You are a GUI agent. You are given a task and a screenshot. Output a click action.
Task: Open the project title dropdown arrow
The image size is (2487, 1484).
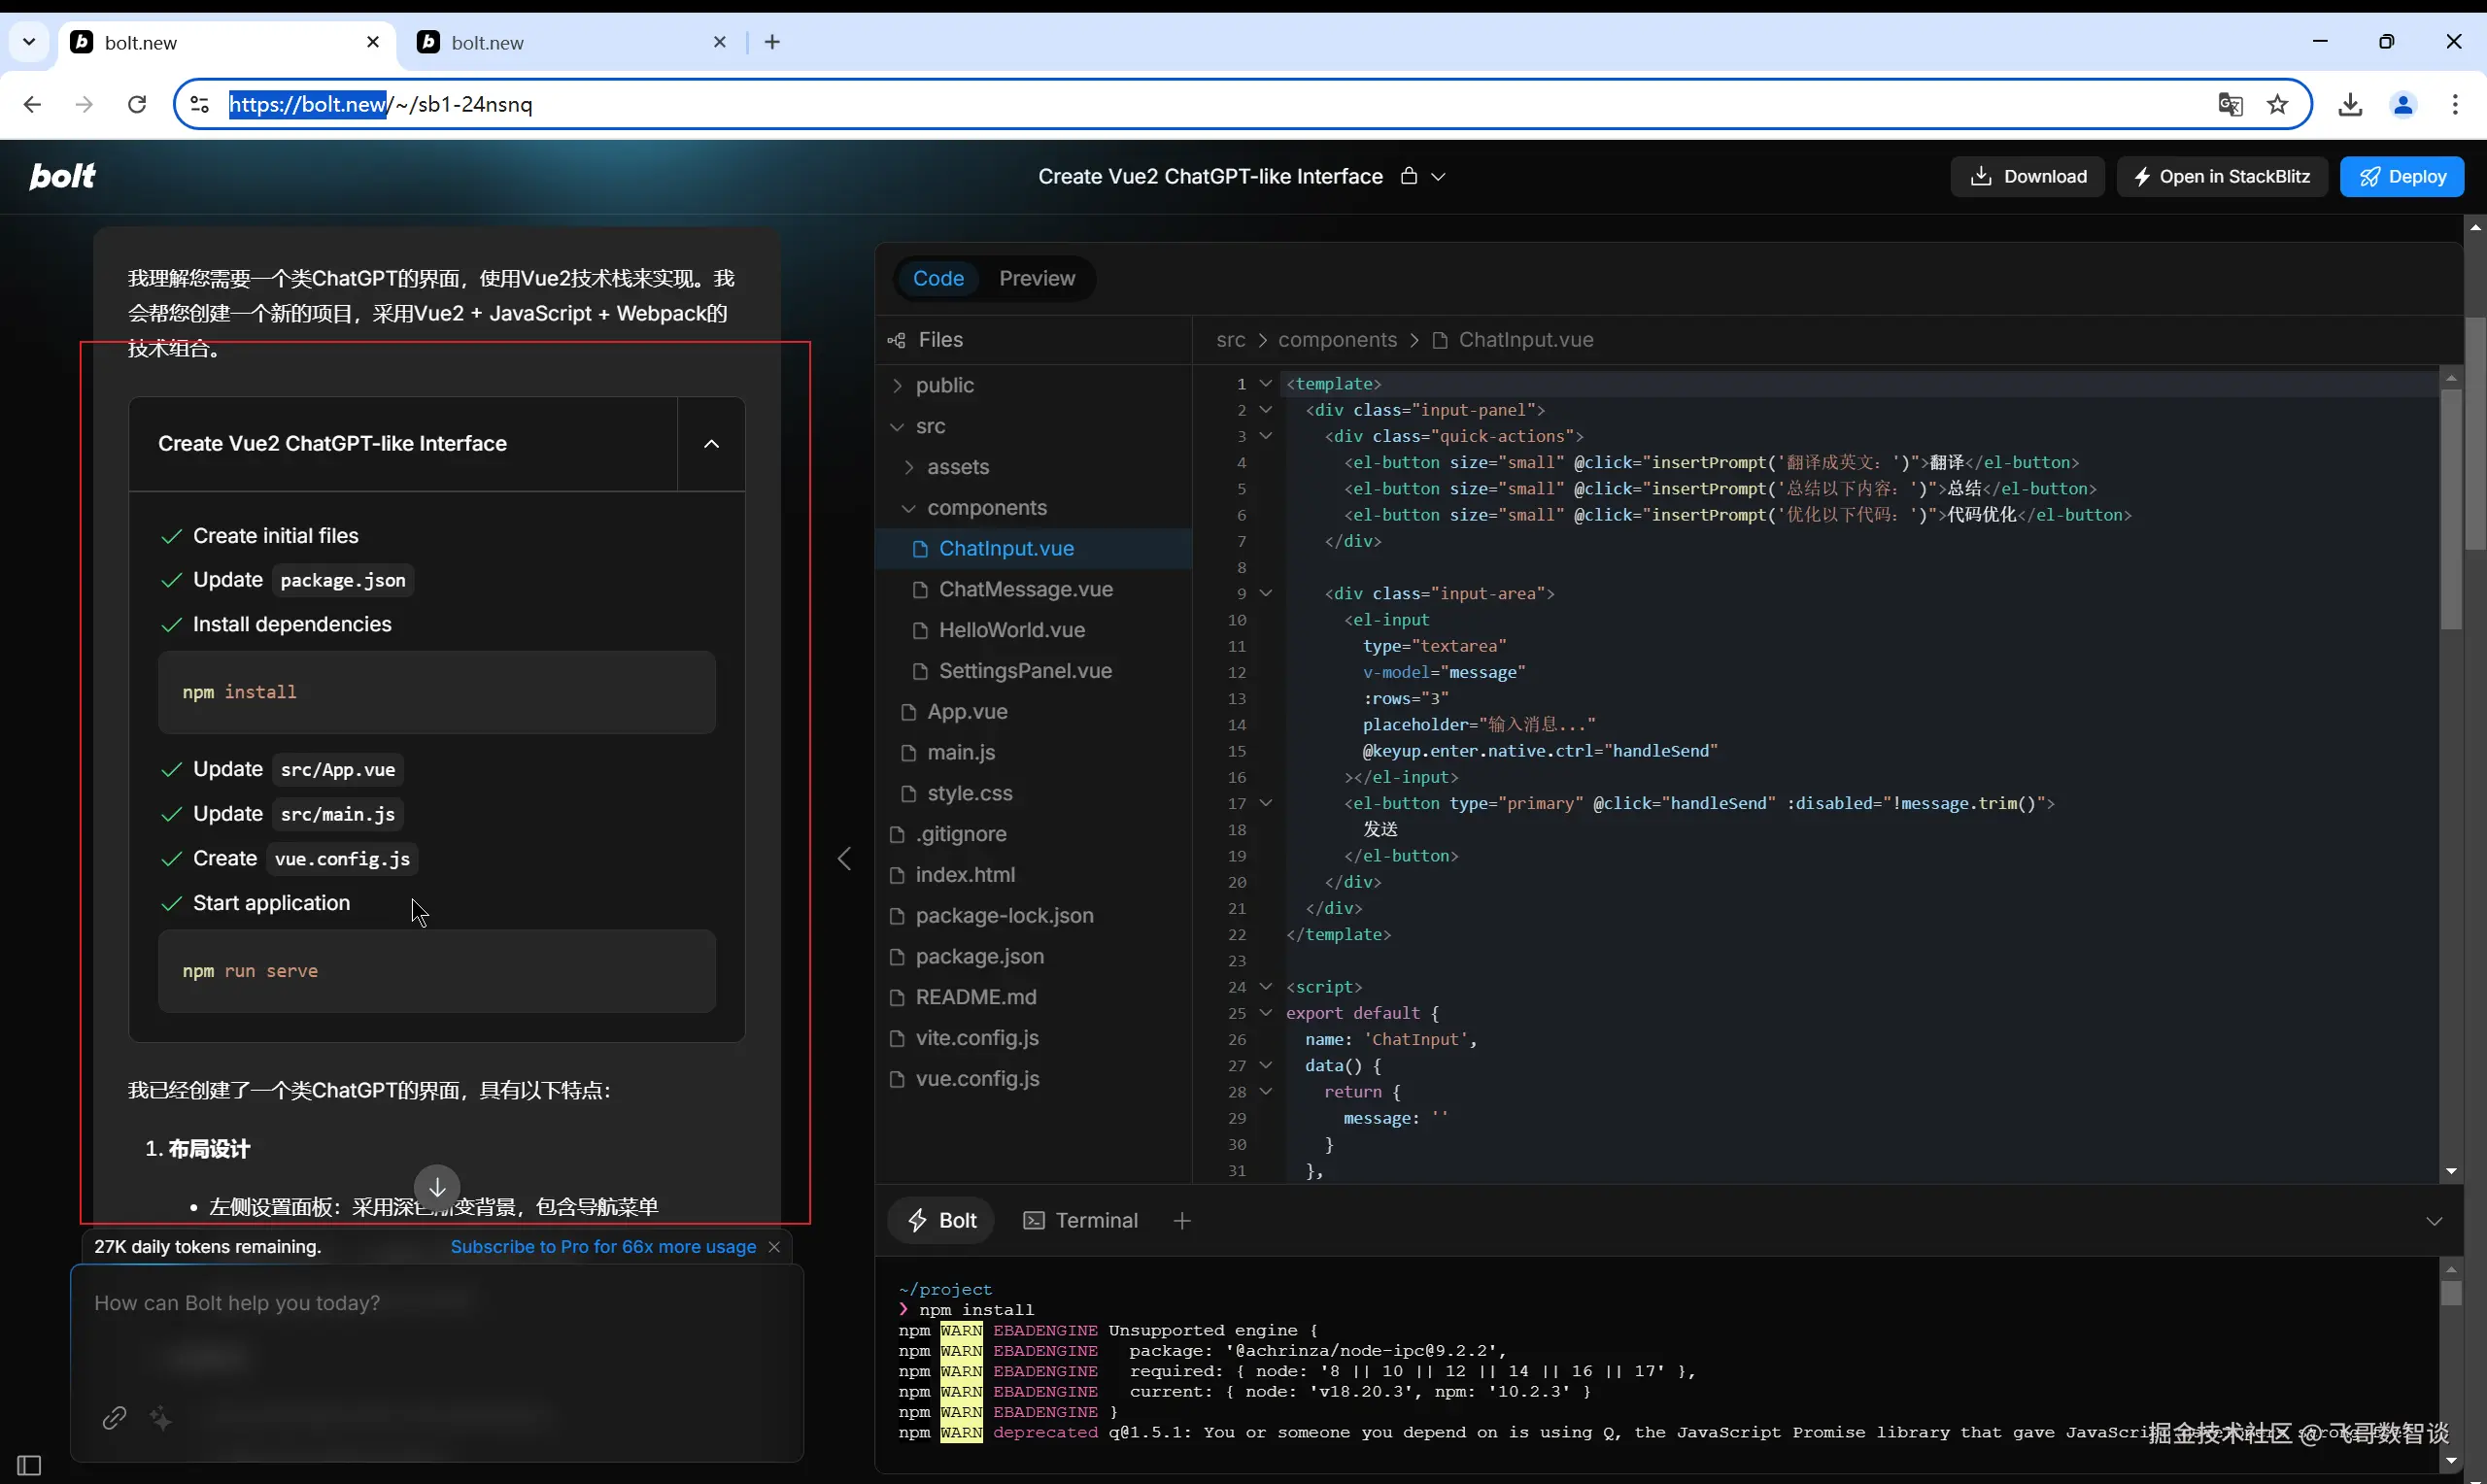[x=1438, y=177]
